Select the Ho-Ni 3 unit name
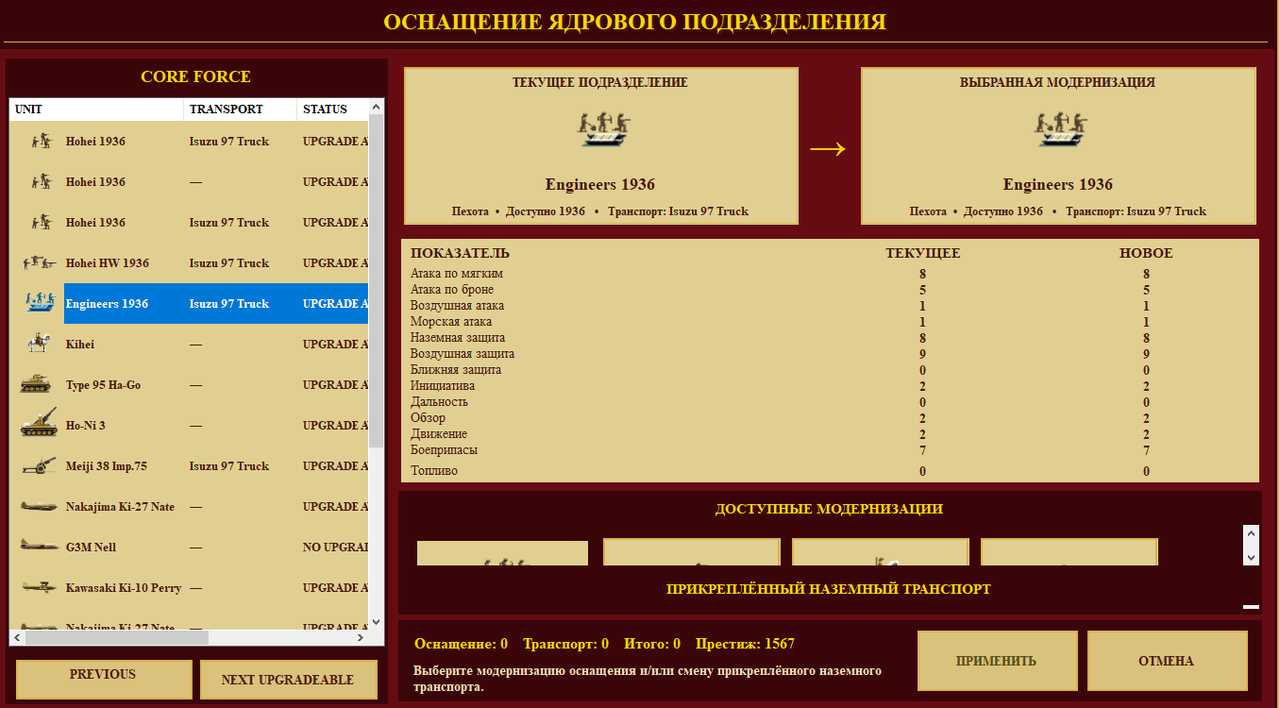Screen dimensions: 1279x708 coord(86,425)
